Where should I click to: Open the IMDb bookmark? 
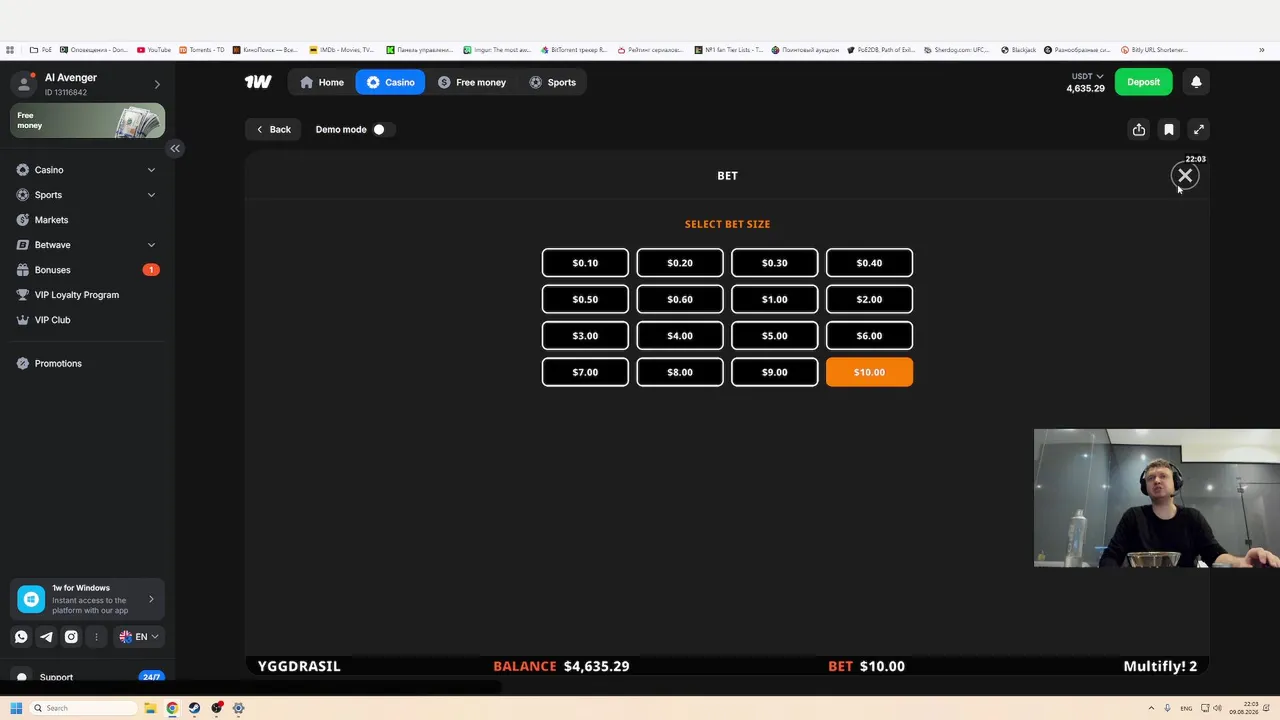point(342,49)
